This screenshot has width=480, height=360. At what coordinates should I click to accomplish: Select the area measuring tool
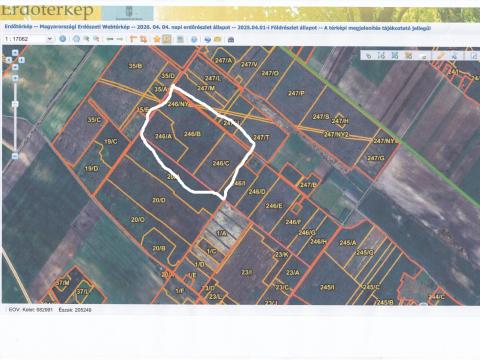(143, 39)
